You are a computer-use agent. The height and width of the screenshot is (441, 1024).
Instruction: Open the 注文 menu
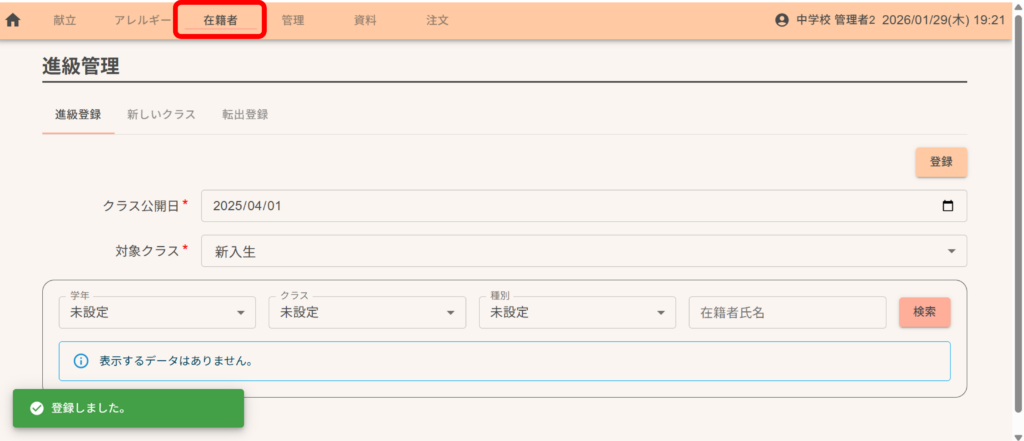click(x=437, y=20)
